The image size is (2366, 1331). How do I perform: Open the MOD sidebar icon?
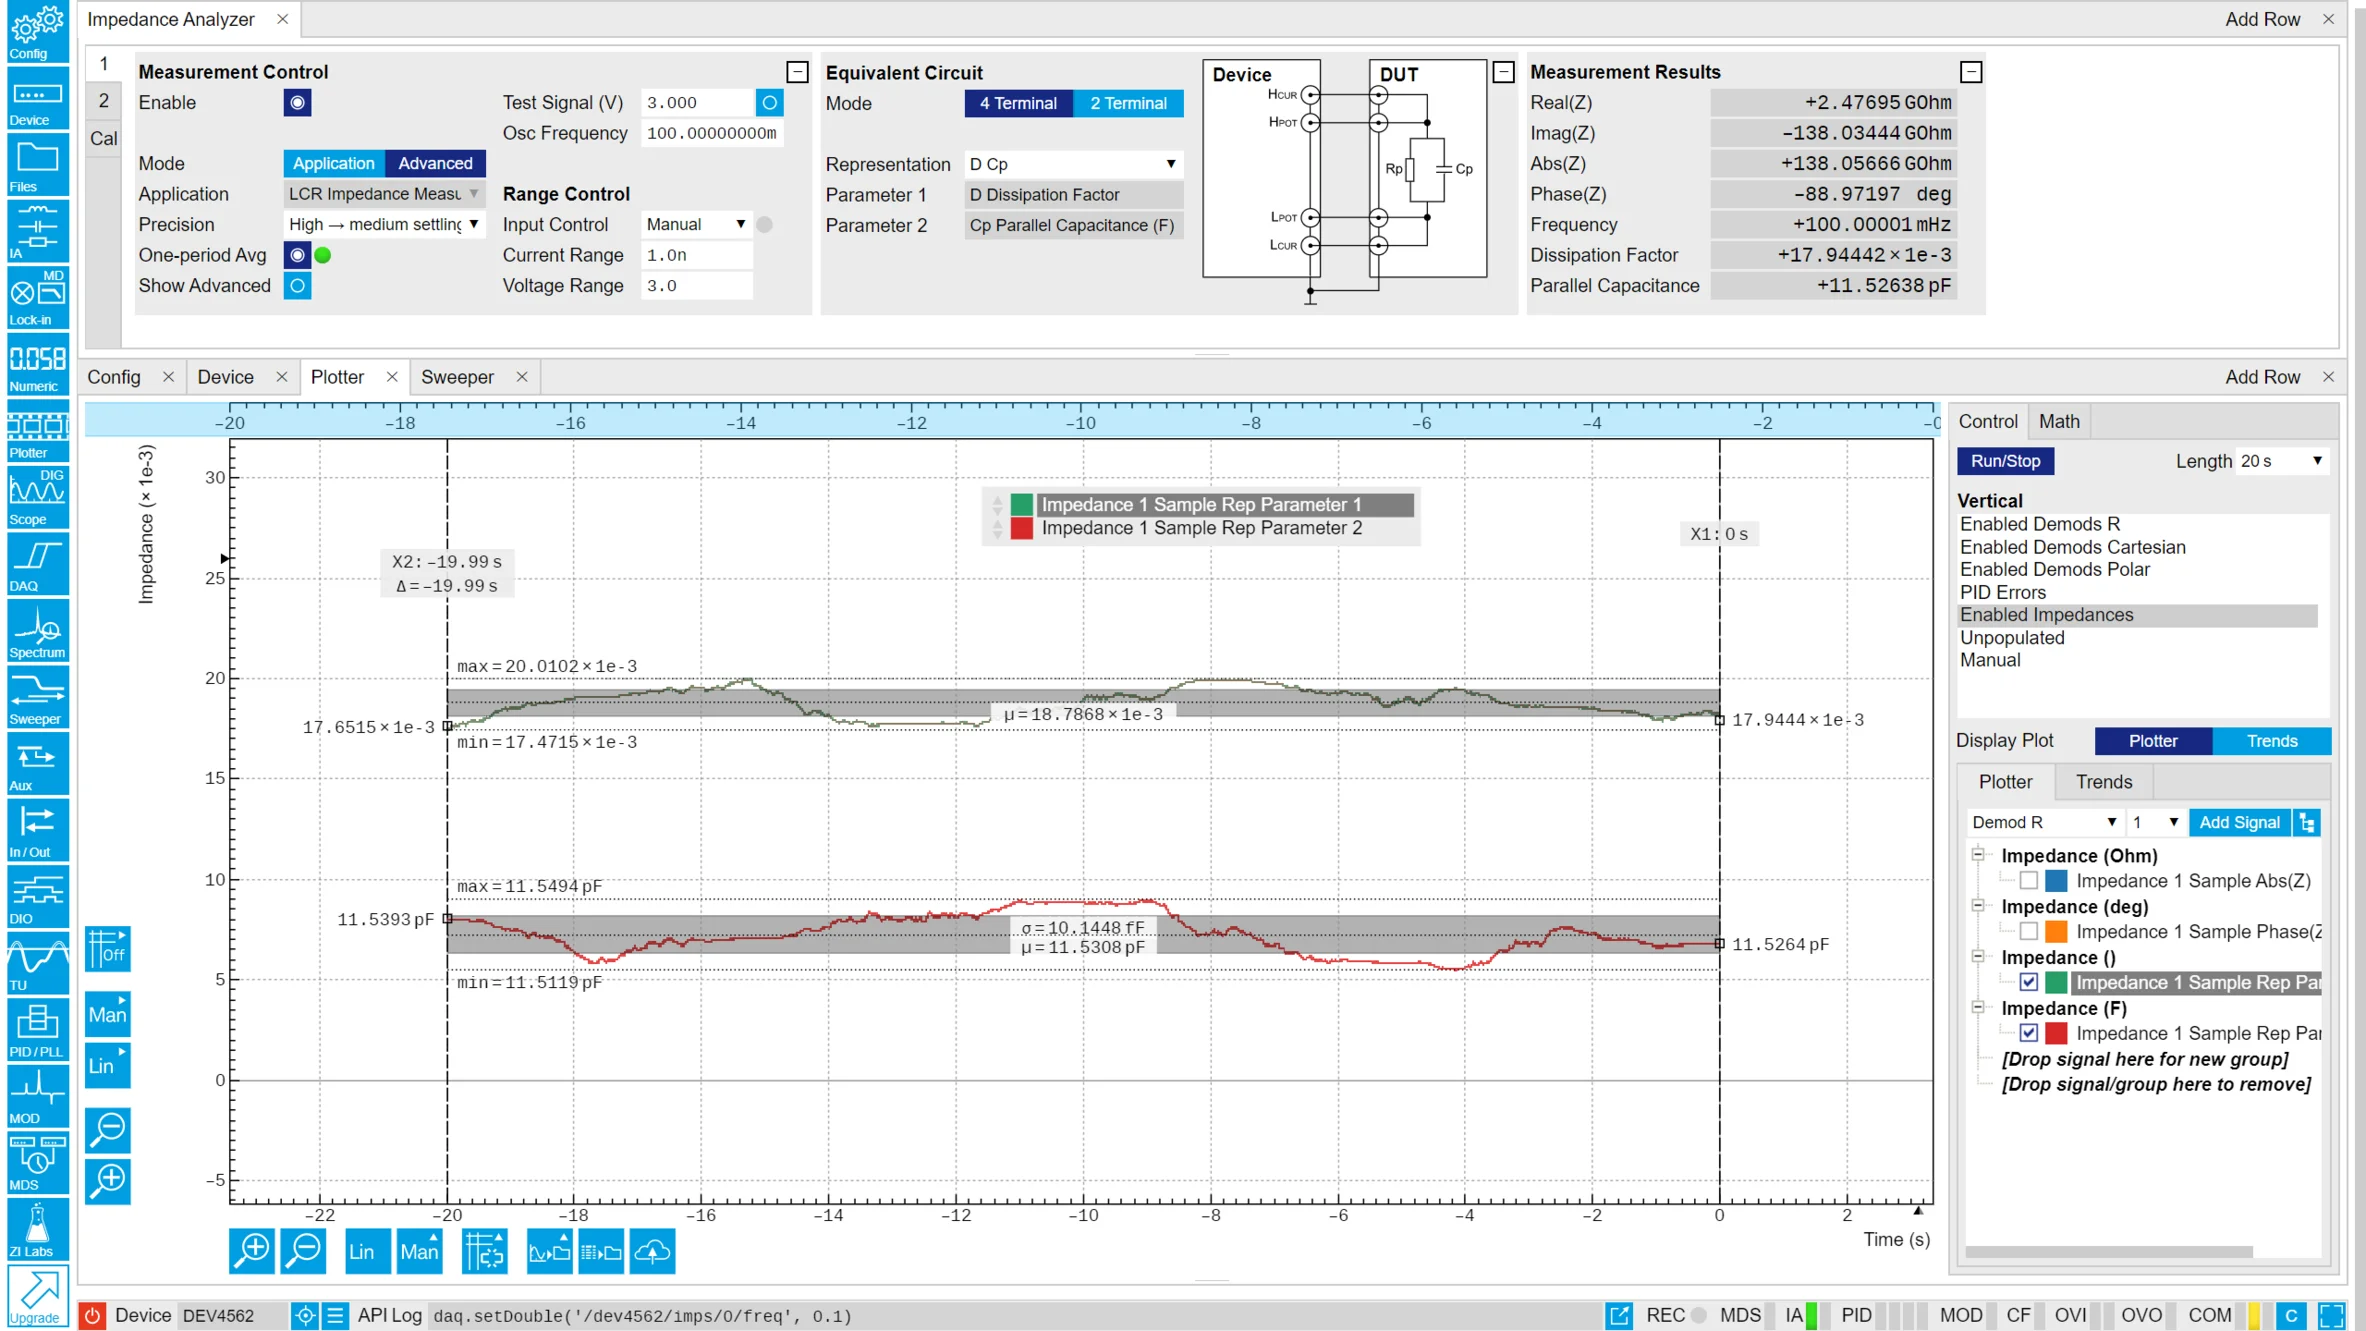pyautogui.click(x=37, y=1096)
